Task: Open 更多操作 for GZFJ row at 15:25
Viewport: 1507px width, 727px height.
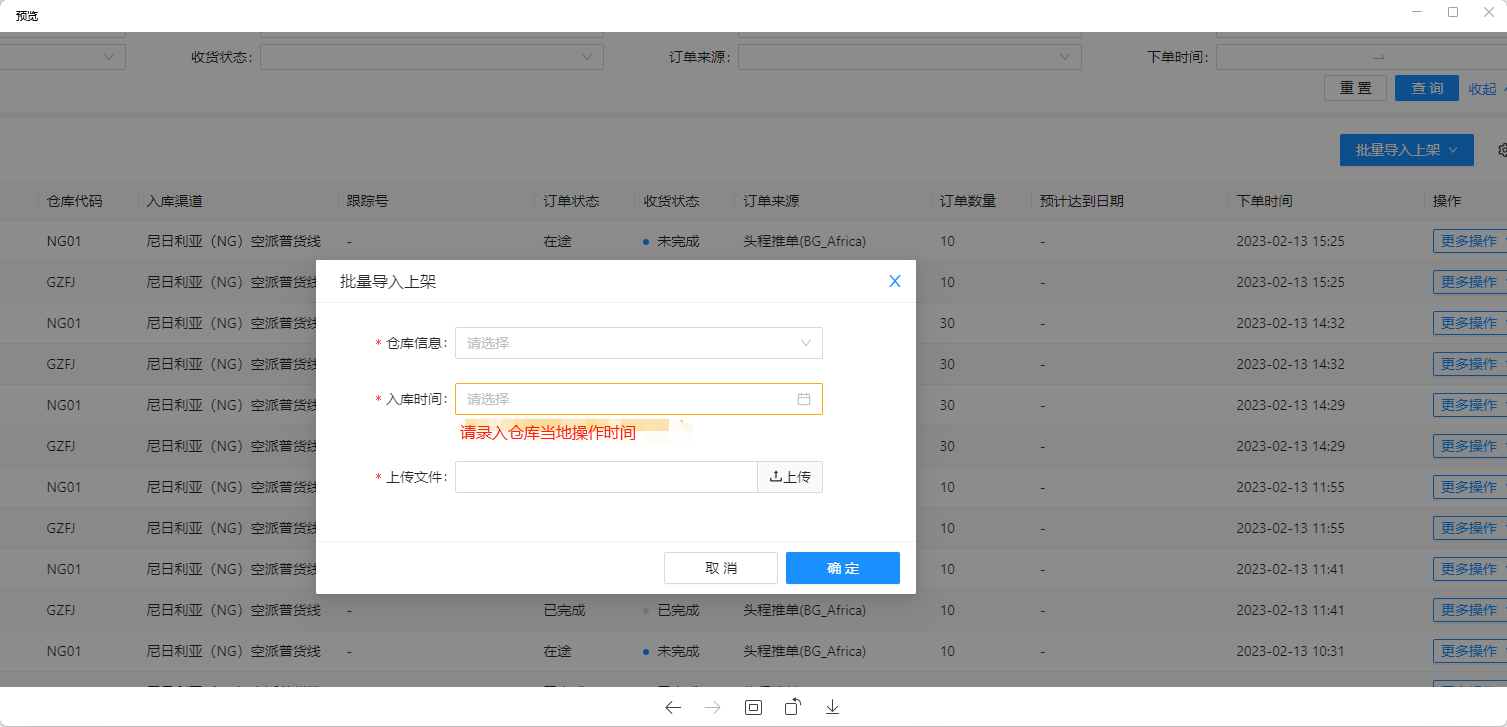Action: (x=1469, y=282)
